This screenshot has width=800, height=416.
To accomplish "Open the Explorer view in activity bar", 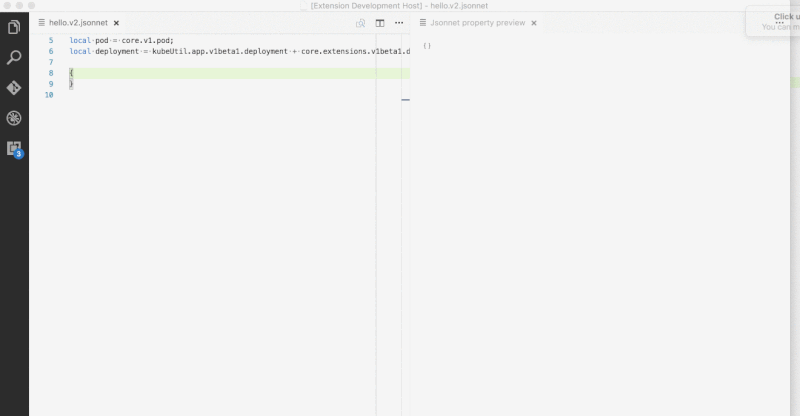I will tap(14, 27).
